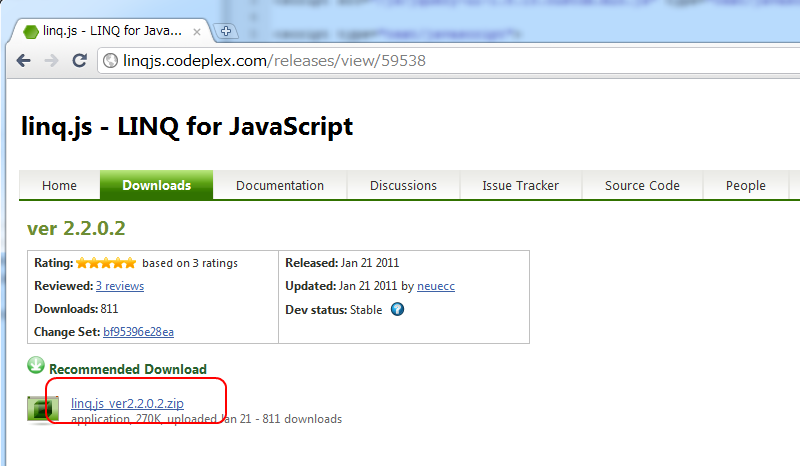Click the Downloads: 811 text
The width and height of the screenshot is (800, 466).
76,309
